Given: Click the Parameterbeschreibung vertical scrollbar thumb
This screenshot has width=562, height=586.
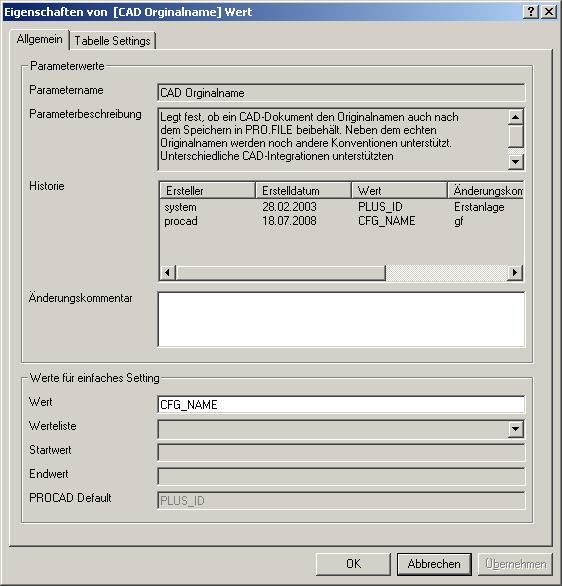Looking at the screenshot, I should pos(516,136).
